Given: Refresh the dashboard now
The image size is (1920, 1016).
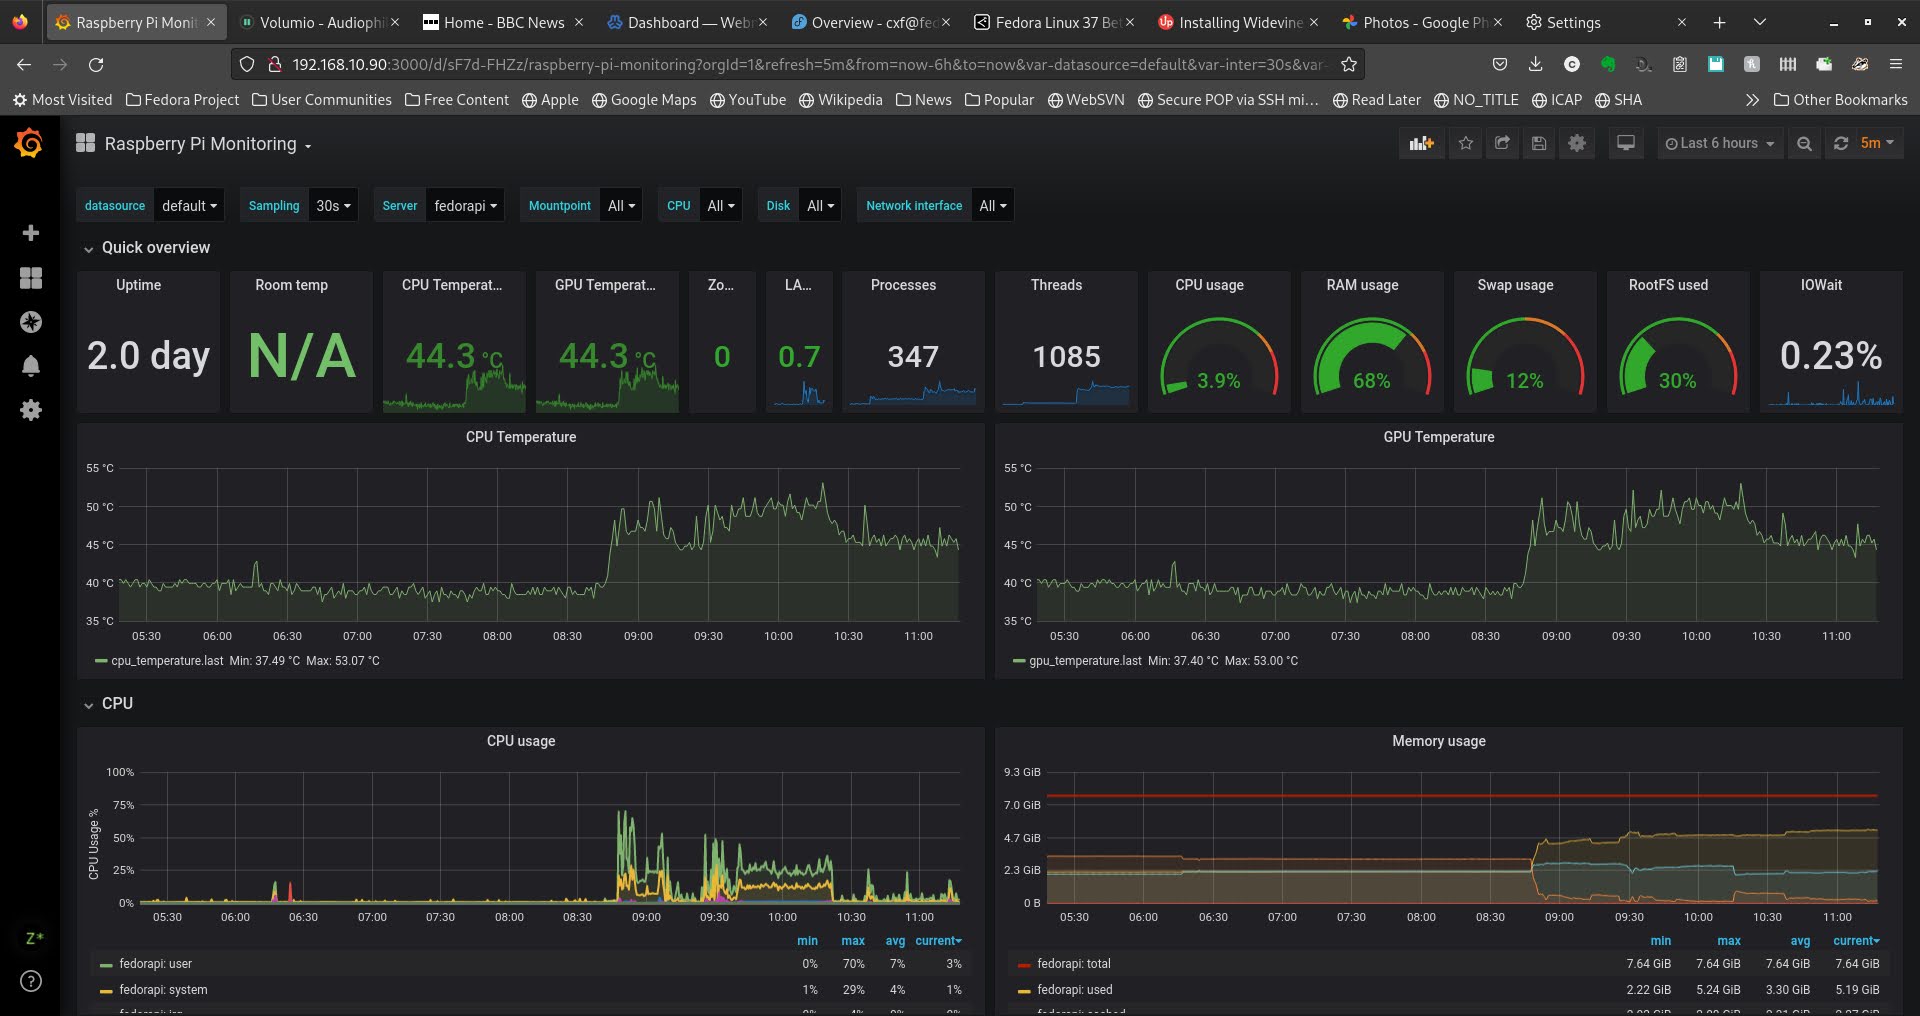Looking at the screenshot, I should (1841, 144).
